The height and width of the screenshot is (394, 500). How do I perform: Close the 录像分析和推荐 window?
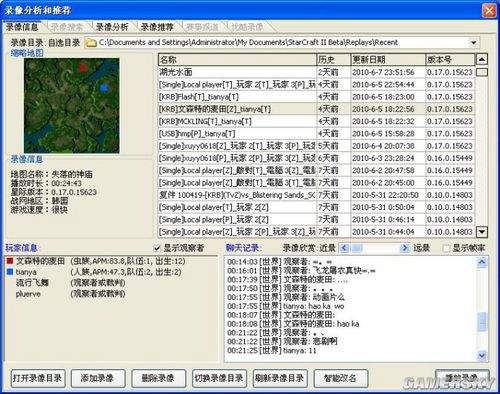click(x=489, y=11)
